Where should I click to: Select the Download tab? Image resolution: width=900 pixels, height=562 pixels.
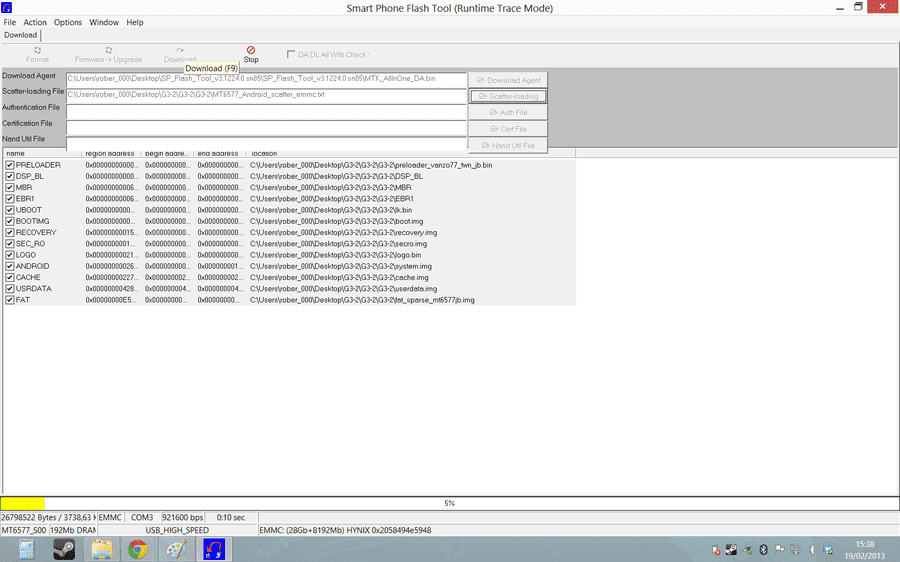pyautogui.click(x=21, y=35)
